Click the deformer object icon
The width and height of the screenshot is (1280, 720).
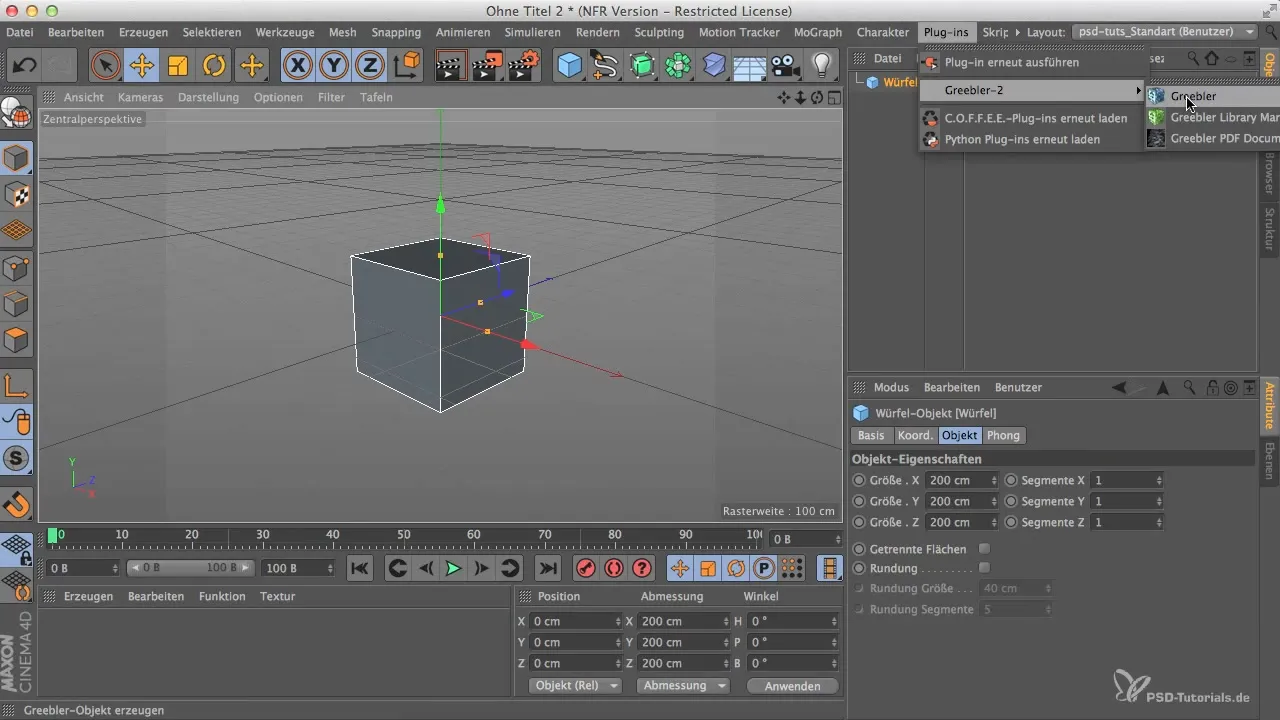(714, 66)
